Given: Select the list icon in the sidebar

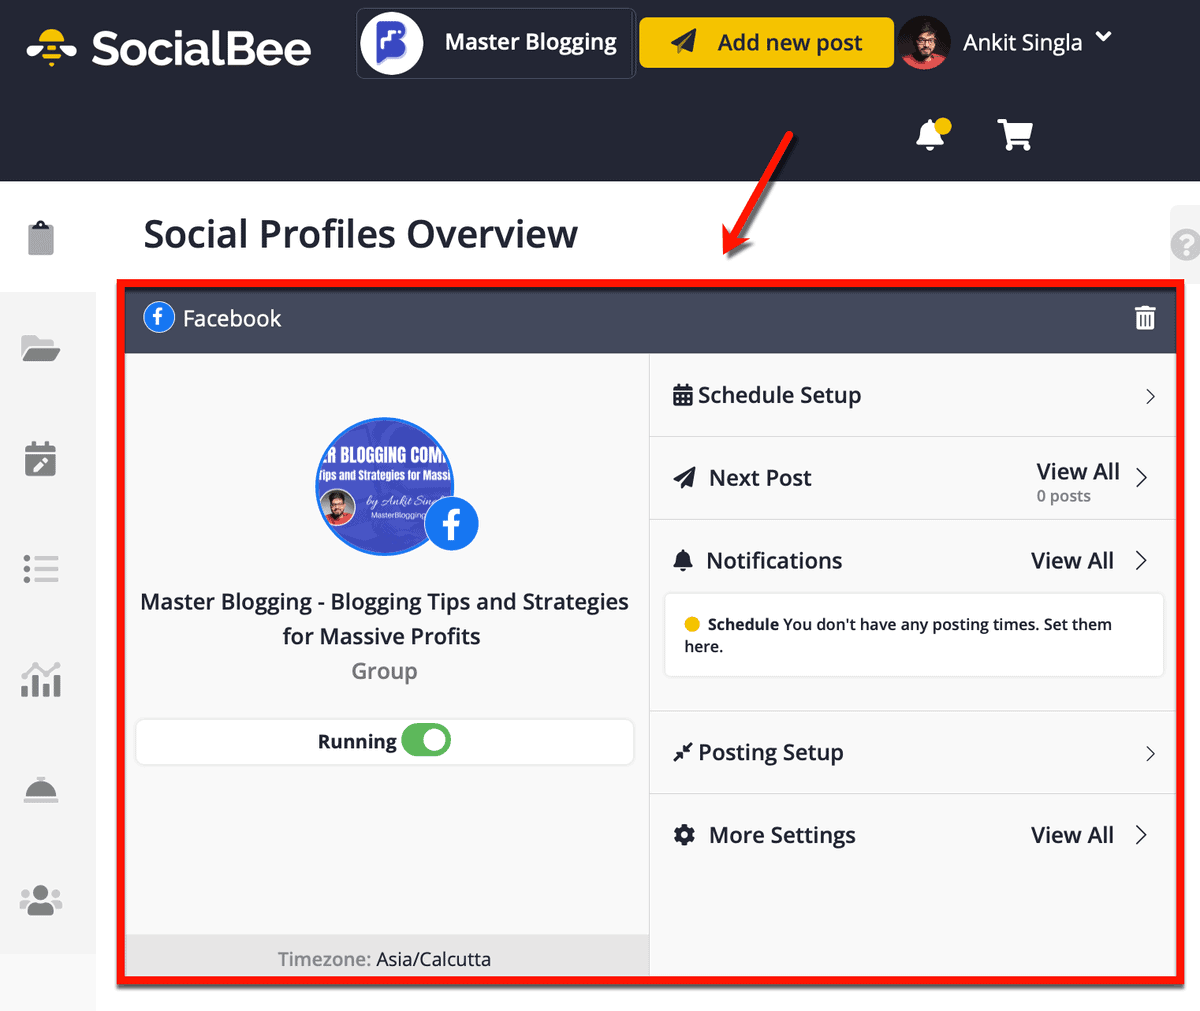Looking at the screenshot, I should (x=40, y=569).
